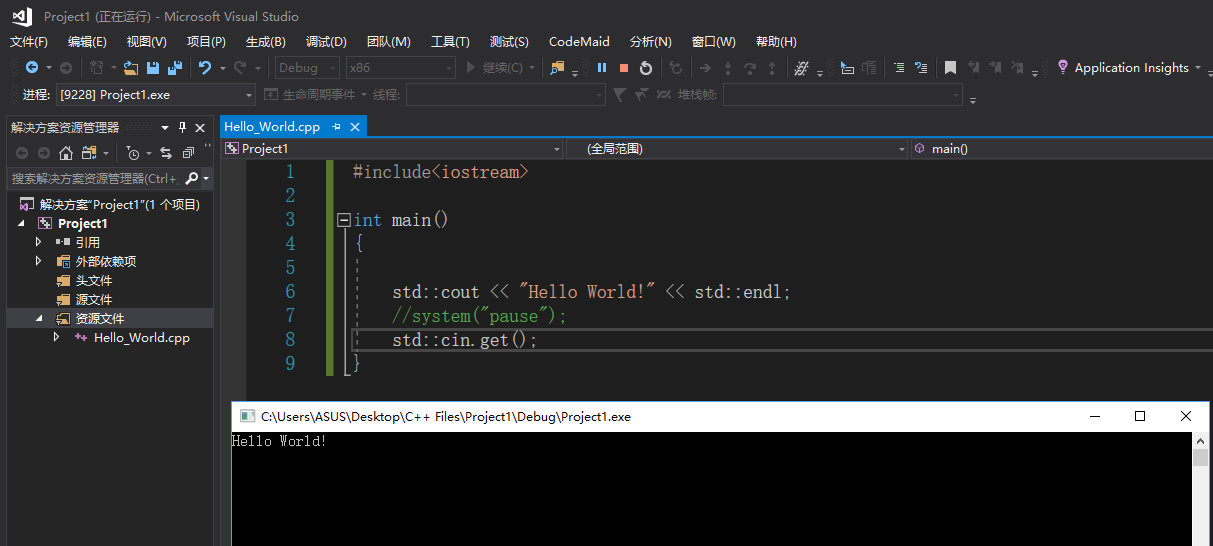The width and height of the screenshot is (1213, 546).
Task: Open the main() member dropdown
Action: 1061,148
